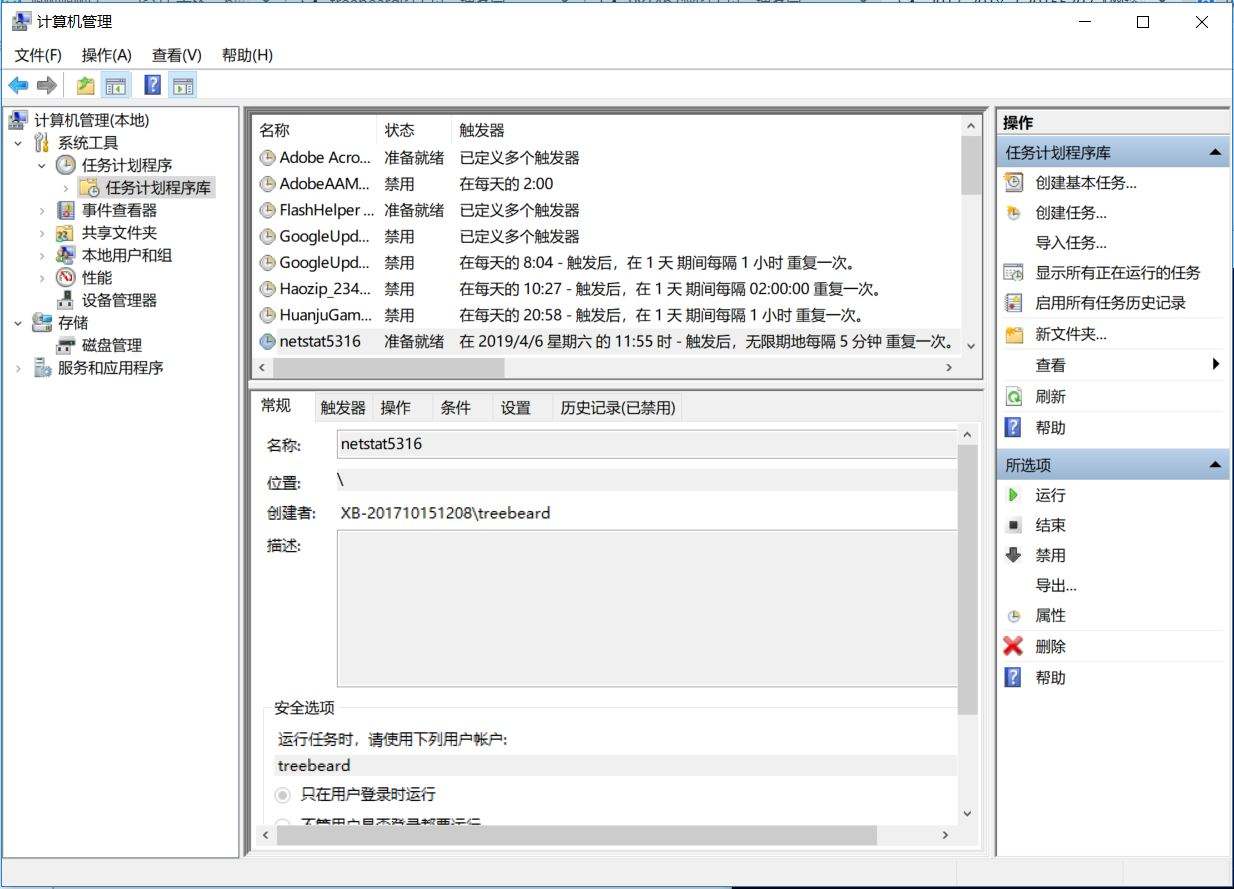Collapse the 所选项 actions section
Image resolution: width=1234 pixels, height=889 pixels.
[1215, 465]
